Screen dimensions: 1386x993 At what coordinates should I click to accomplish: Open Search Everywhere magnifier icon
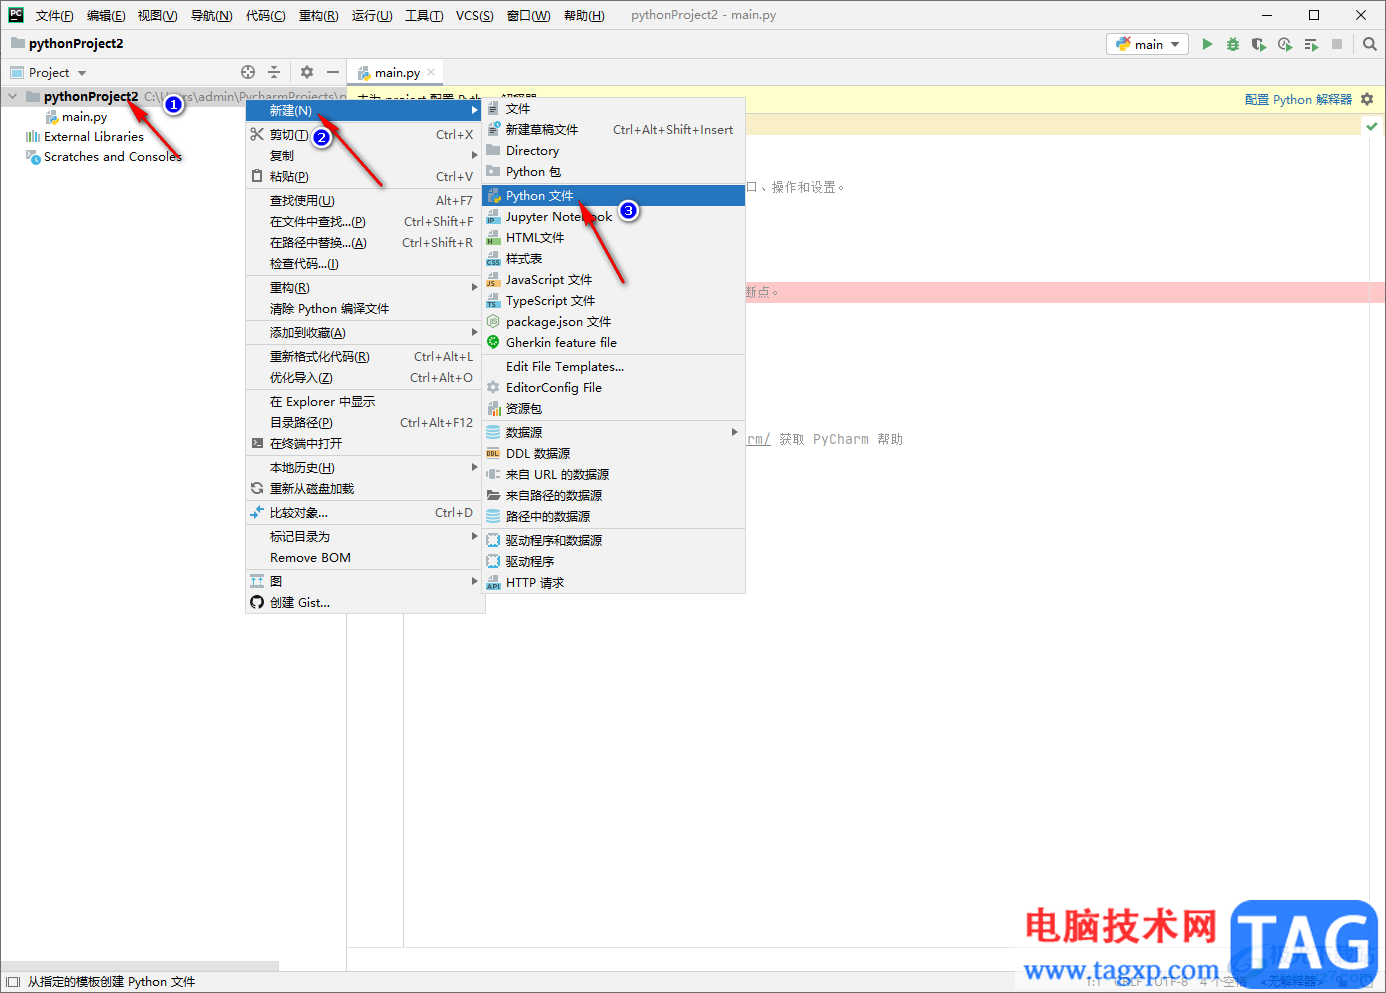(1370, 44)
